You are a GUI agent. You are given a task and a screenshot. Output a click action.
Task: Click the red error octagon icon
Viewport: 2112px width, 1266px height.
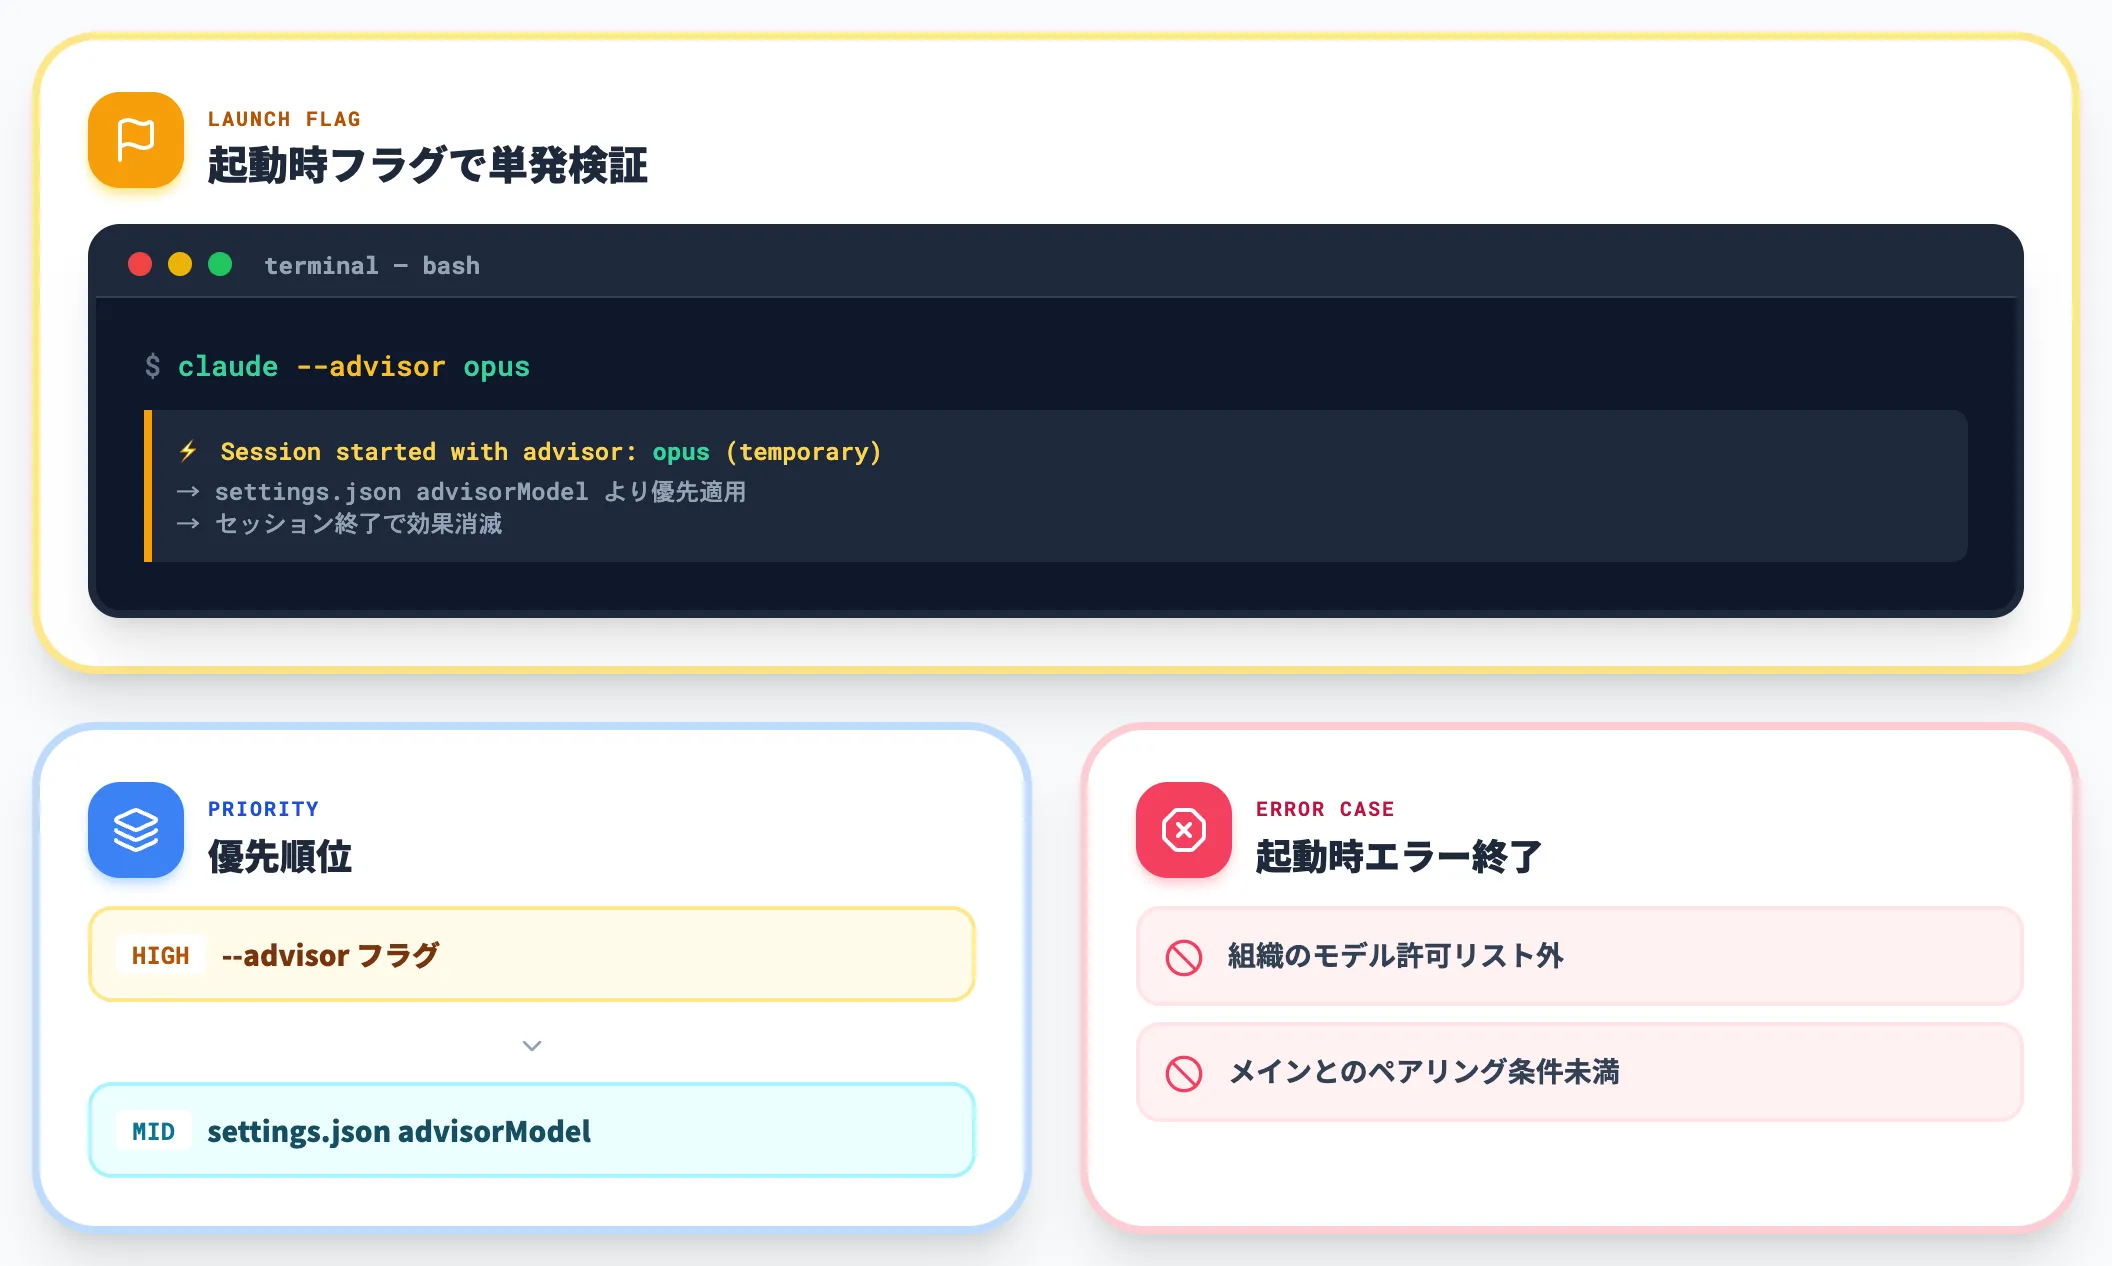(x=1184, y=830)
